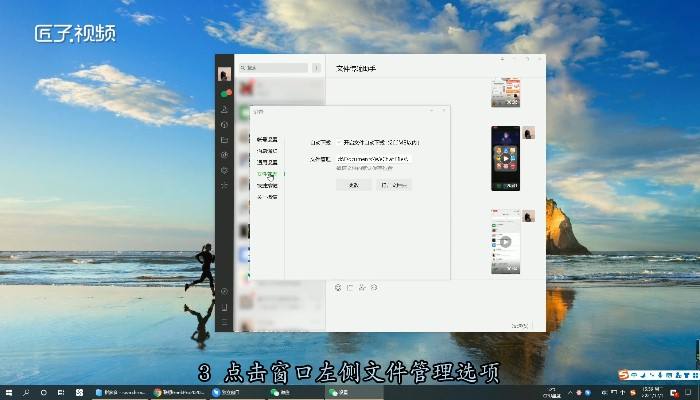The image size is (700, 400).
Task: Open the Mini Programs icon near sidebar bottom
Action: (x=225, y=292)
